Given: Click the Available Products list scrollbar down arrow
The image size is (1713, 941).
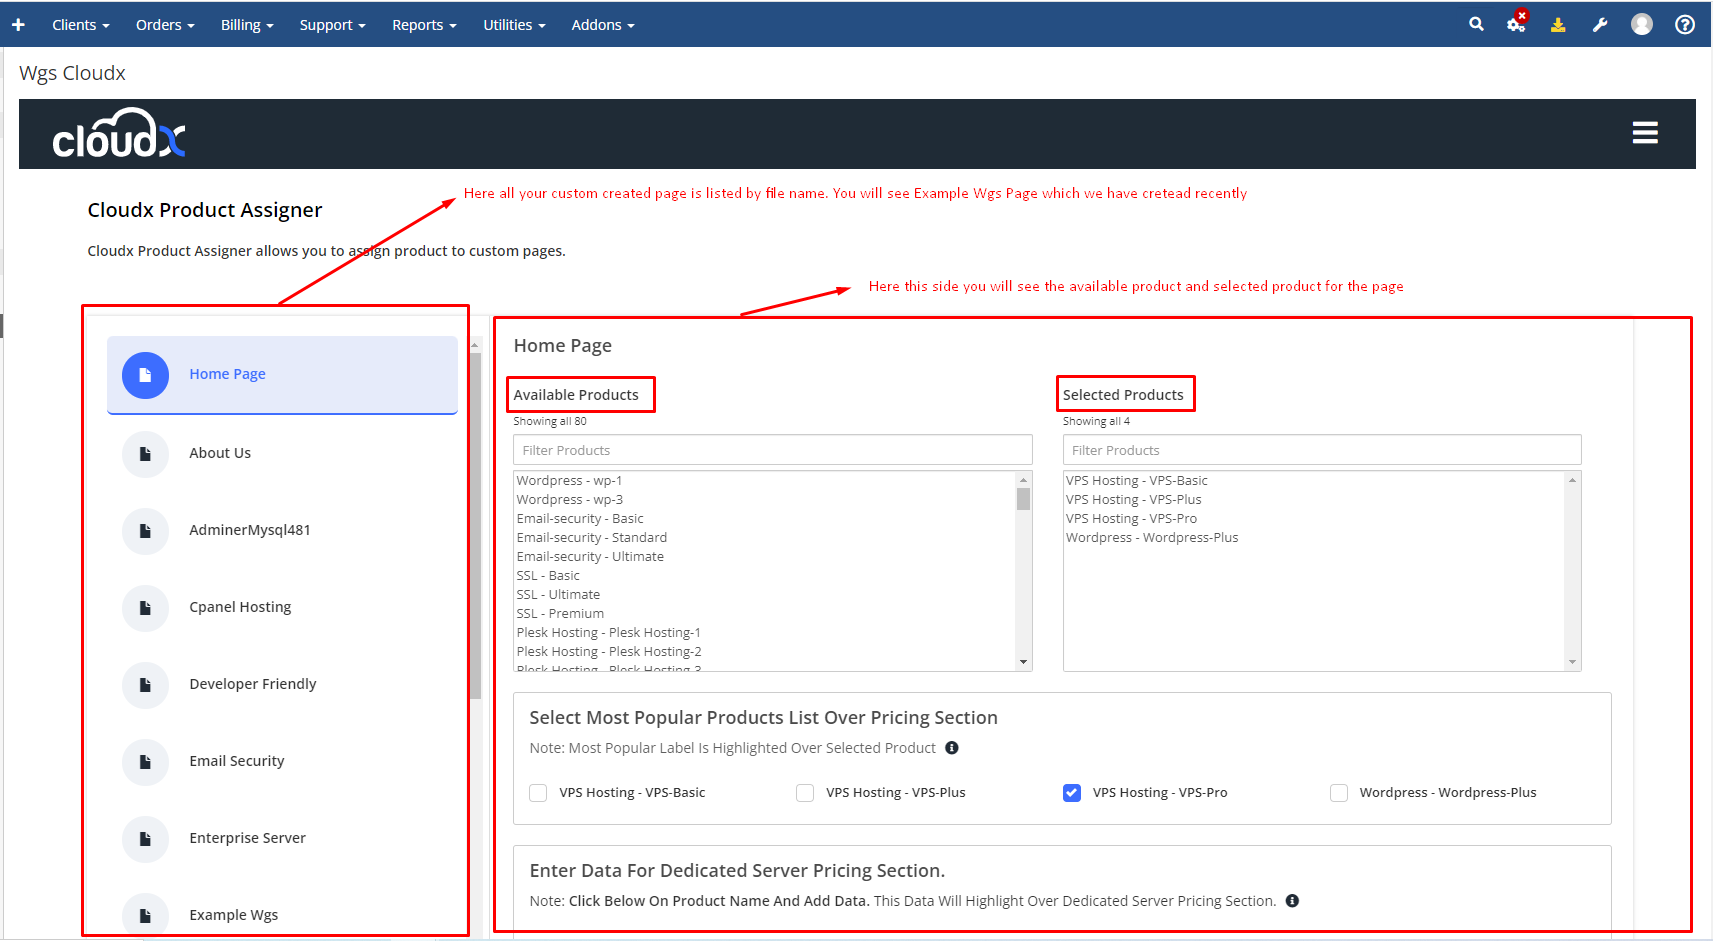Looking at the screenshot, I should tap(1023, 662).
